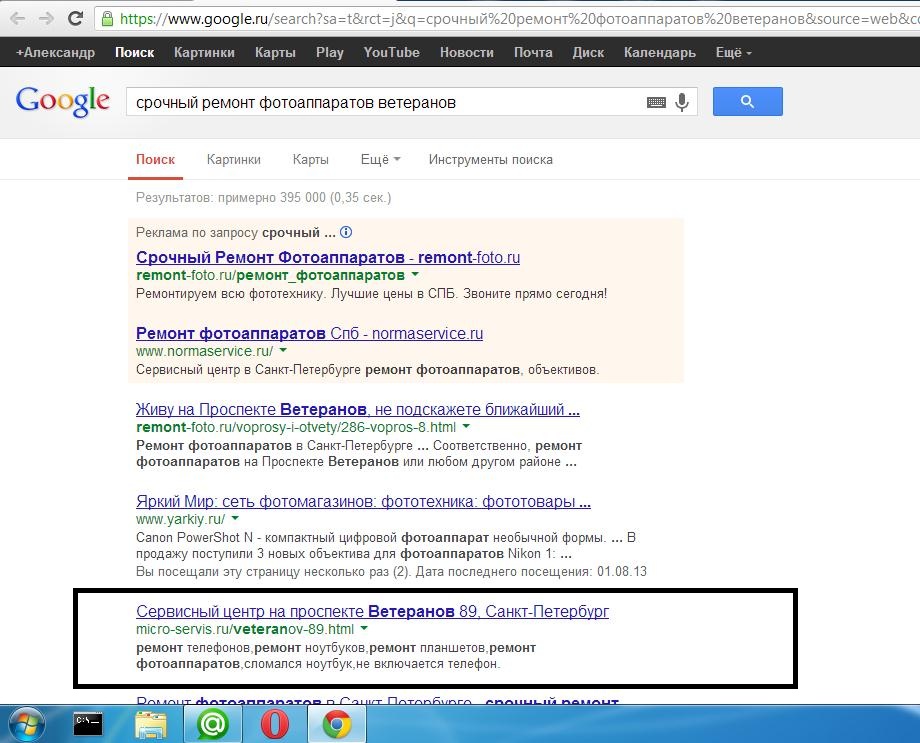
Task: Open Диск in top bar
Action: [588, 52]
